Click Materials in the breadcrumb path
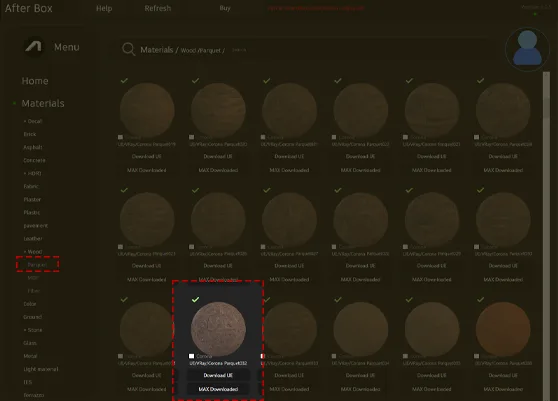 click(x=157, y=50)
